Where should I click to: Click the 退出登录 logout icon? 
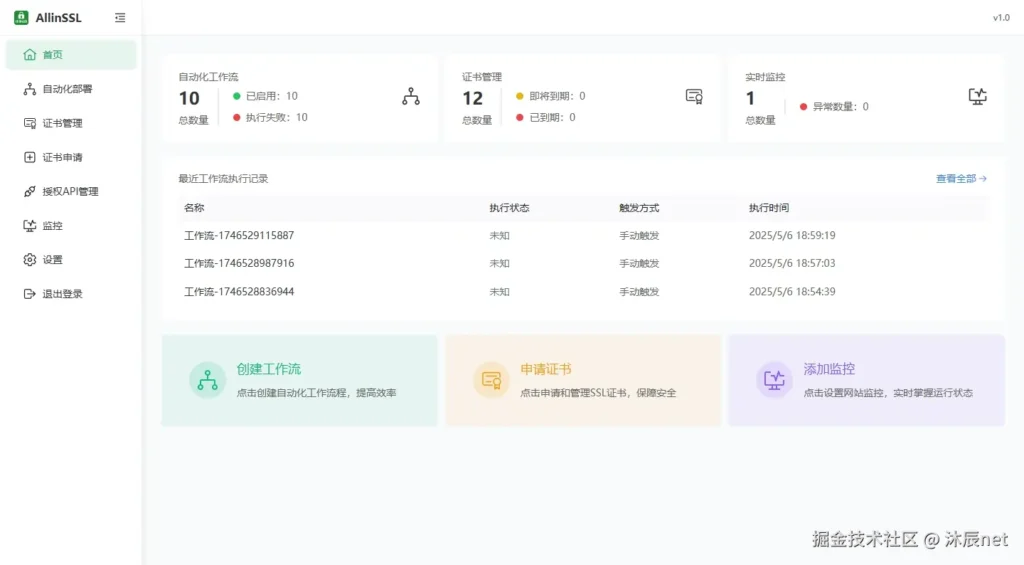[29, 294]
